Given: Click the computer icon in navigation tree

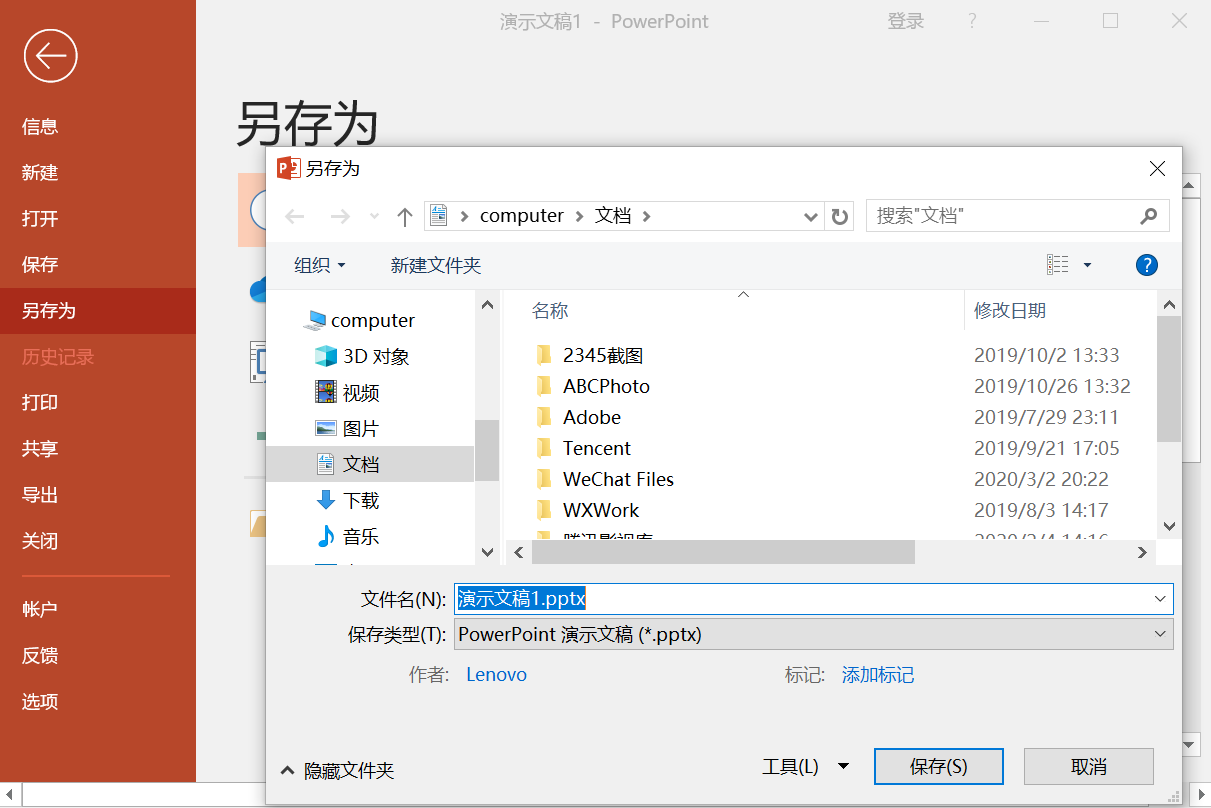Looking at the screenshot, I should (x=315, y=320).
